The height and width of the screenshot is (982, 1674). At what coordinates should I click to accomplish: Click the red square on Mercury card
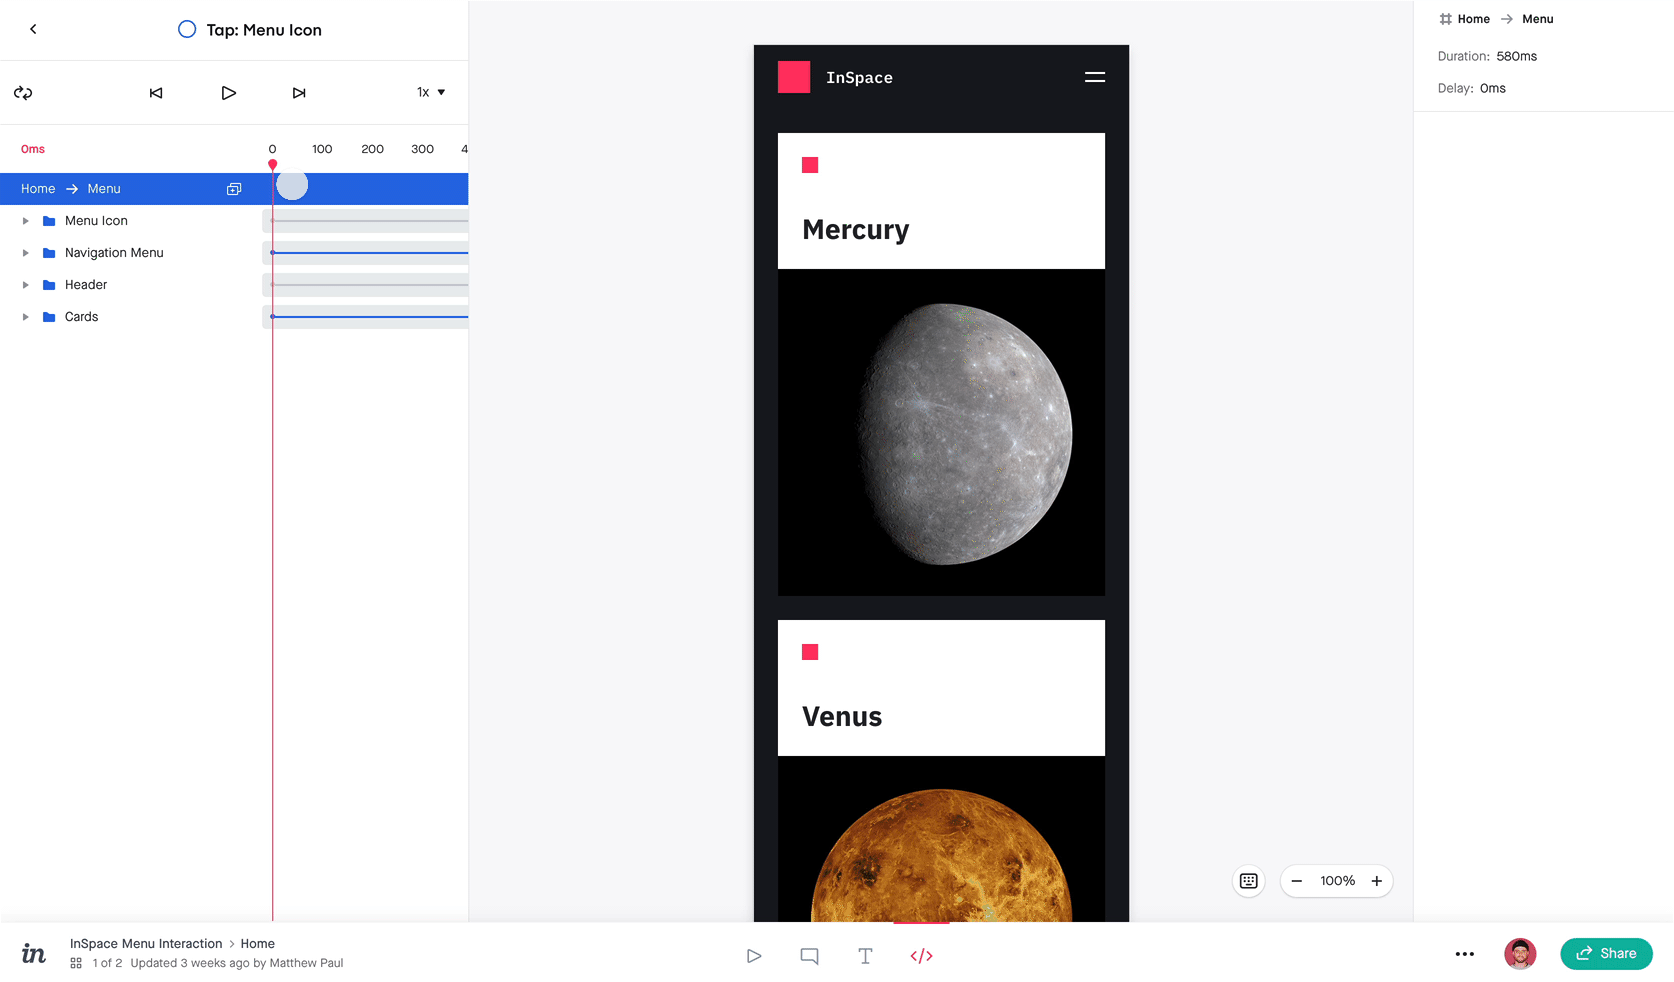tap(810, 165)
